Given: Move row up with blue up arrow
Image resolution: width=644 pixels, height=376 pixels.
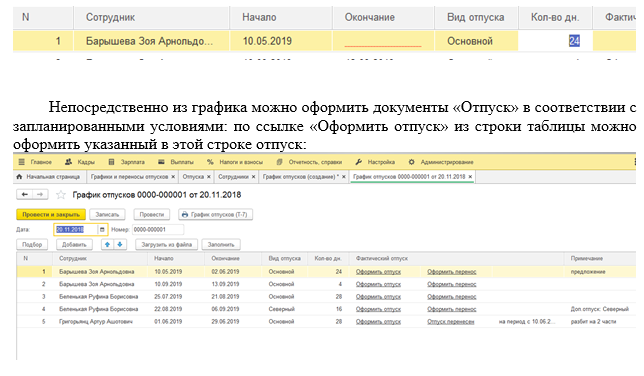Looking at the screenshot, I should click(x=107, y=245).
